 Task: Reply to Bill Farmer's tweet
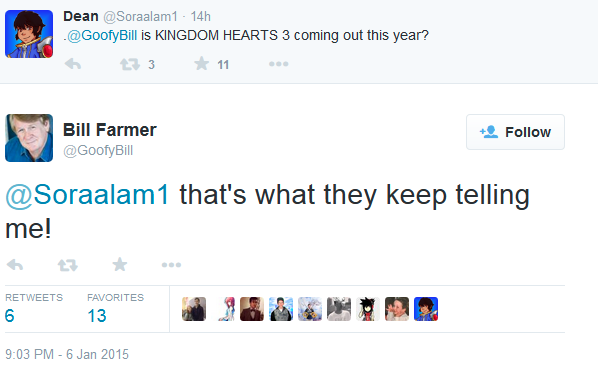[15, 264]
